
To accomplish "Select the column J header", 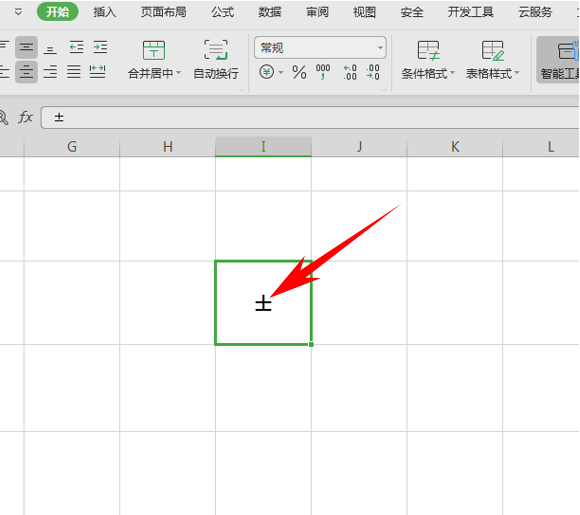I will pos(359,147).
